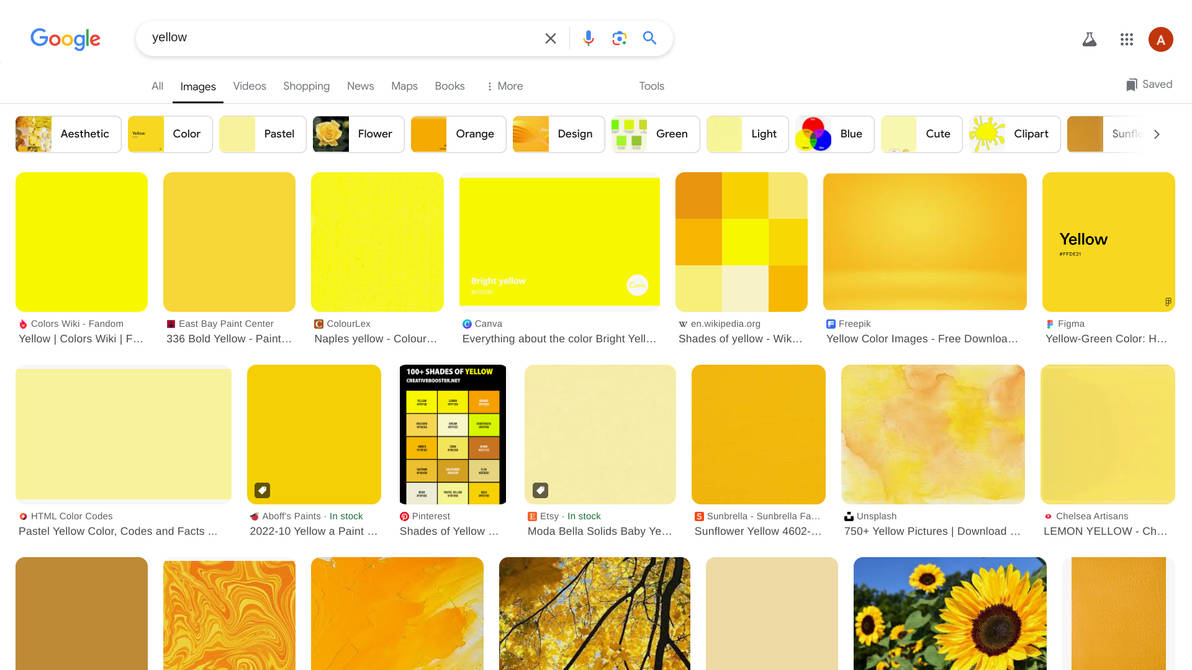The height and width of the screenshot is (670, 1192).
Task: Go to the News tab
Action: point(360,86)
